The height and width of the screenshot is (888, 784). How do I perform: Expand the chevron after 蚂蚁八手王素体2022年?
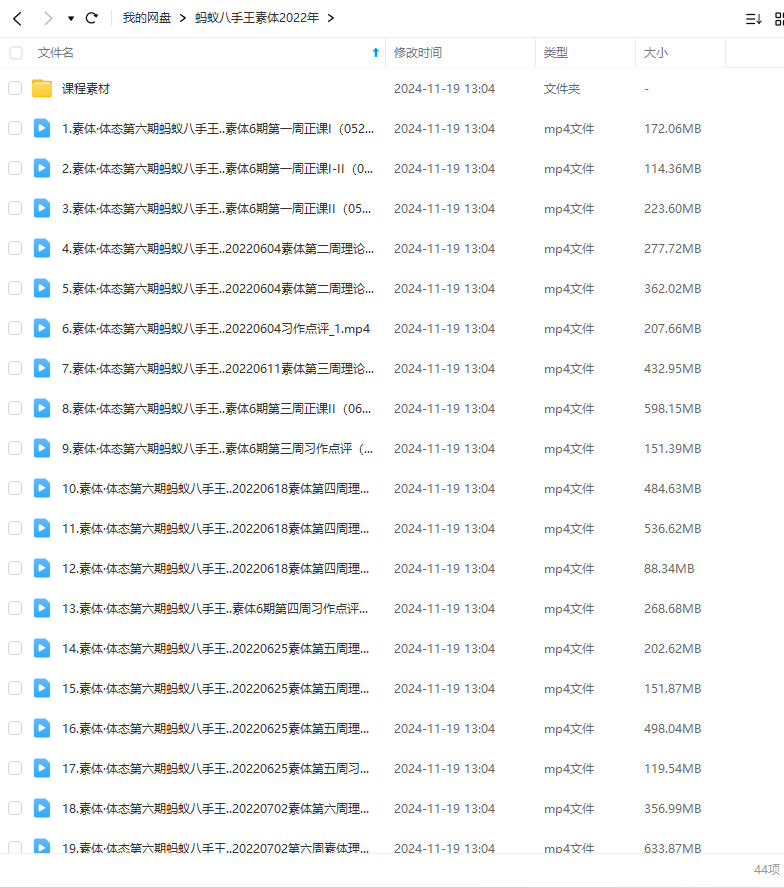tap(330, 18)
